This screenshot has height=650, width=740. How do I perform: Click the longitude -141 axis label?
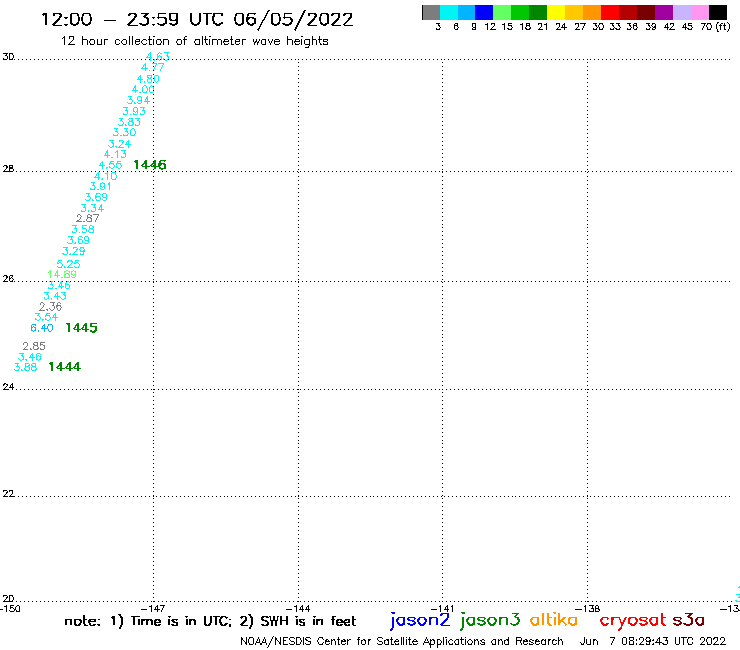pyautogui.click(x=443, y=609)
